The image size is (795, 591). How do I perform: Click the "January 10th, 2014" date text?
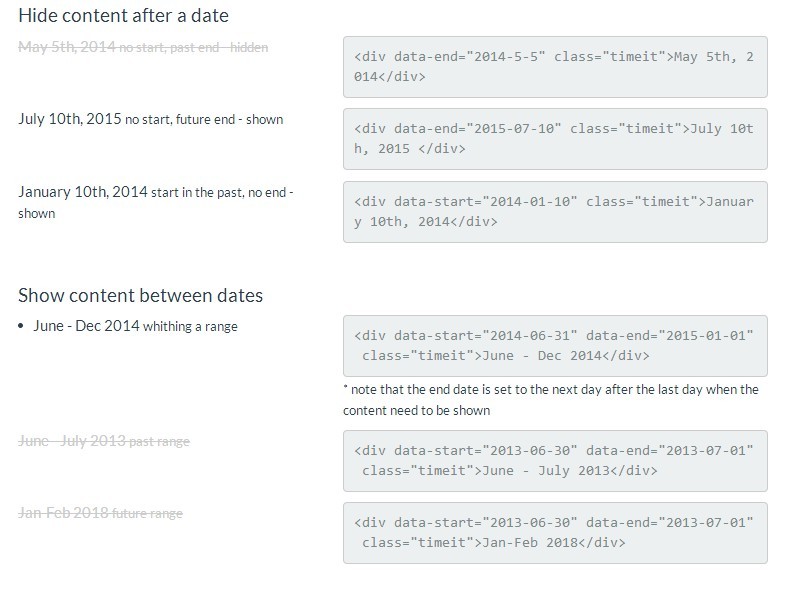tap(82, 192)
